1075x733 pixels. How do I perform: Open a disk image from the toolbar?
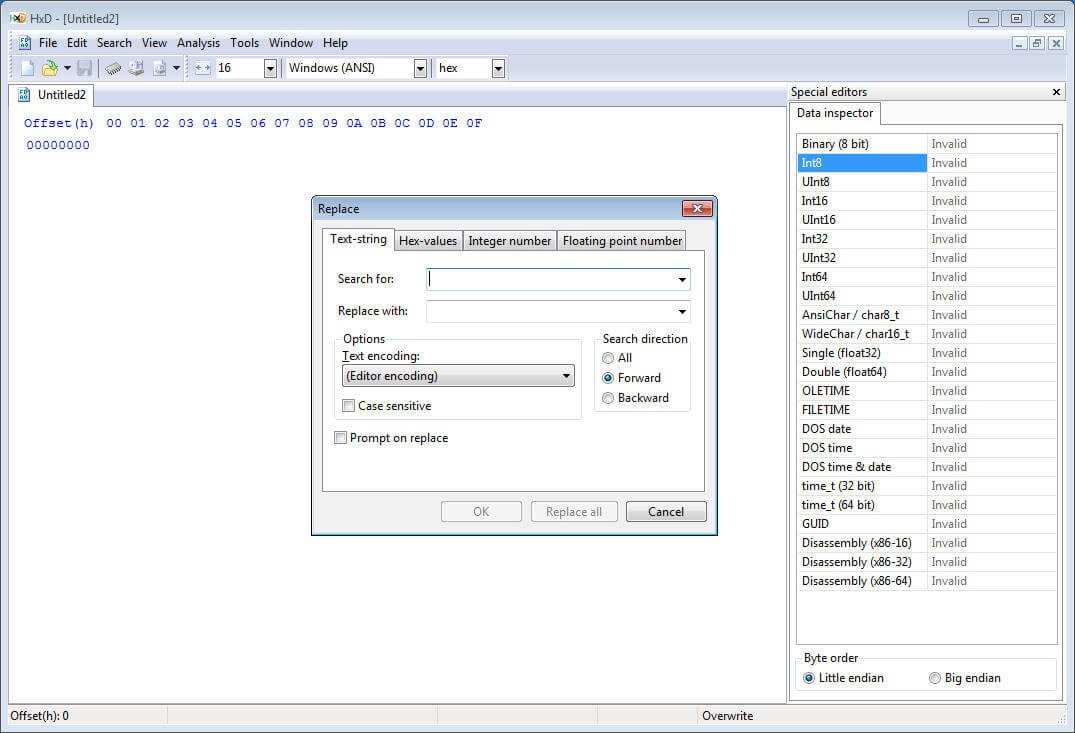point(160,68)
